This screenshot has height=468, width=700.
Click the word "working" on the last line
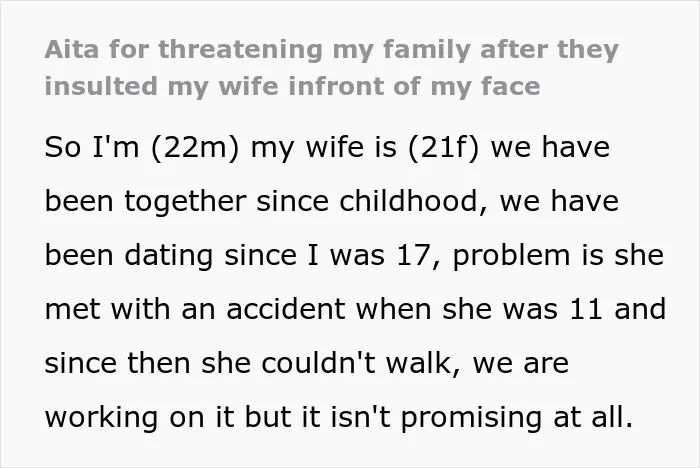click(x=101, y=418)
